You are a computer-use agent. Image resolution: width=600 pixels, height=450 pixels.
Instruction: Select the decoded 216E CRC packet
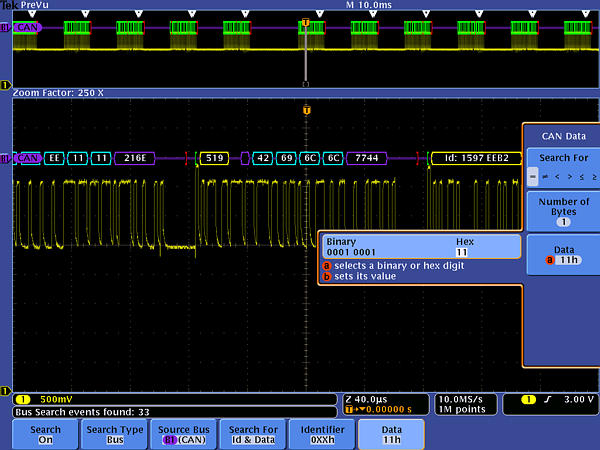tap(135, 157)
